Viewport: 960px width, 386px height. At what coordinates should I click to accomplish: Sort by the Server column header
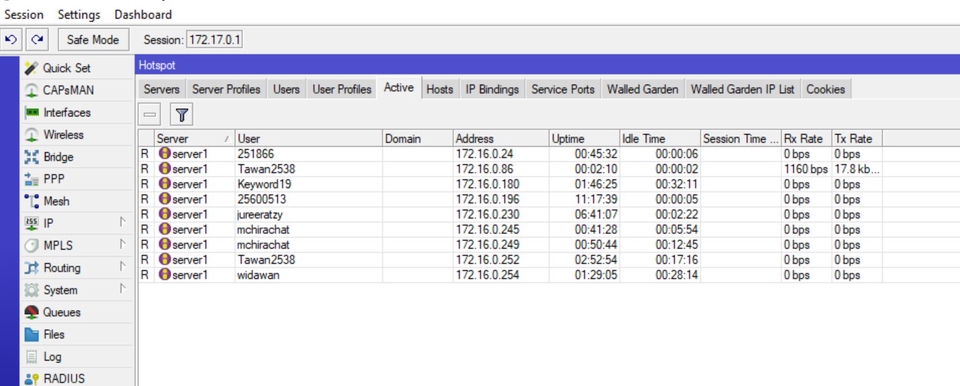click(194, 139)
